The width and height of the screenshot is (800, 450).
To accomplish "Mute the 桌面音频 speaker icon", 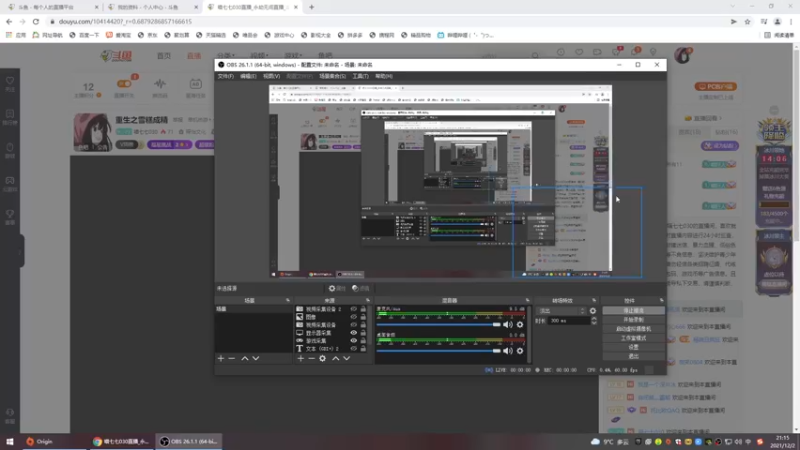I will tap(508, 351).
